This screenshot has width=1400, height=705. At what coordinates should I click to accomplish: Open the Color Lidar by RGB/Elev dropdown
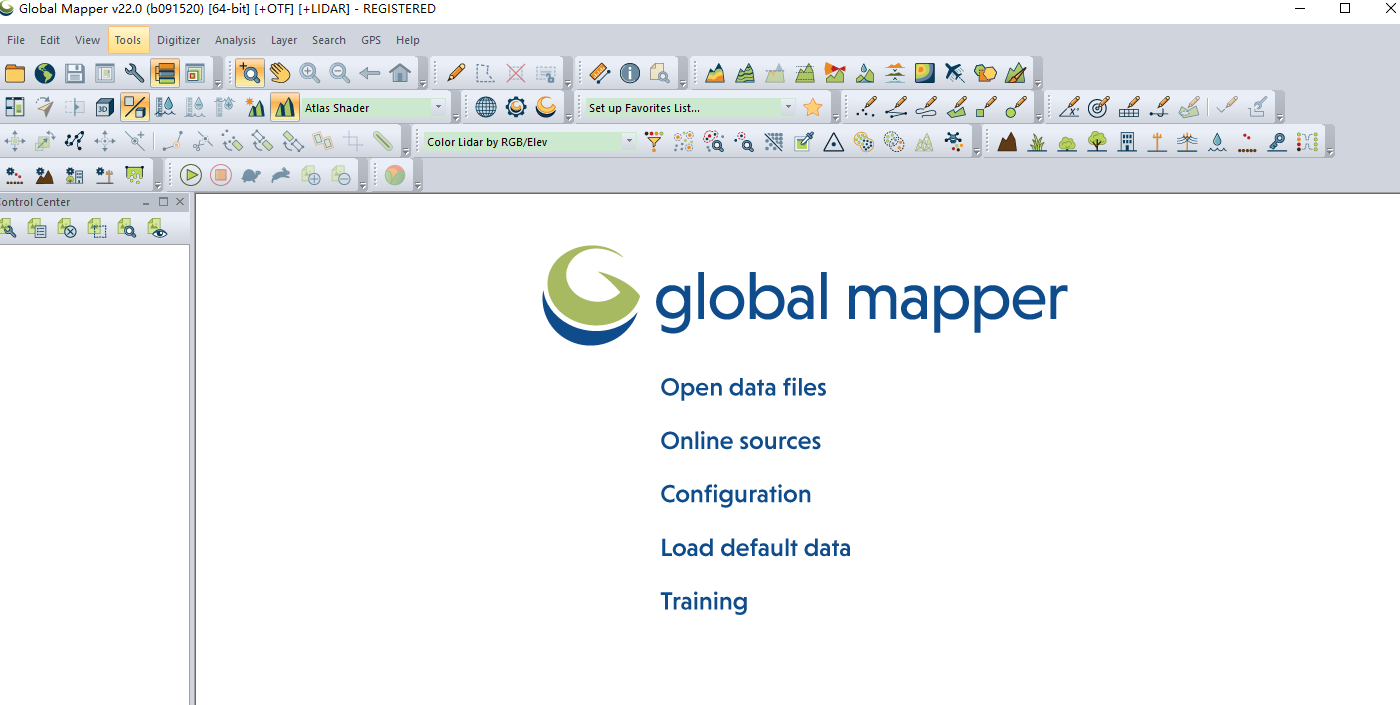click(x=628, y=141)
